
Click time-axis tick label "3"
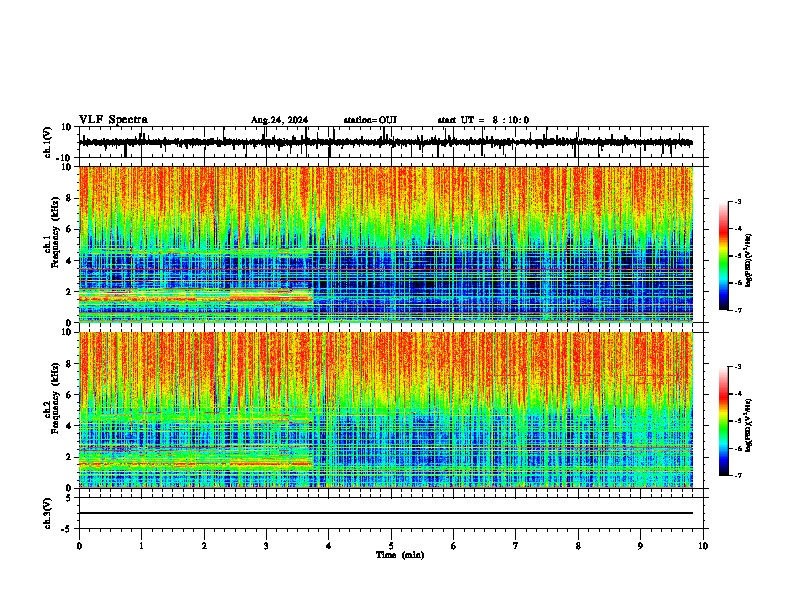[x=266, y=546]
